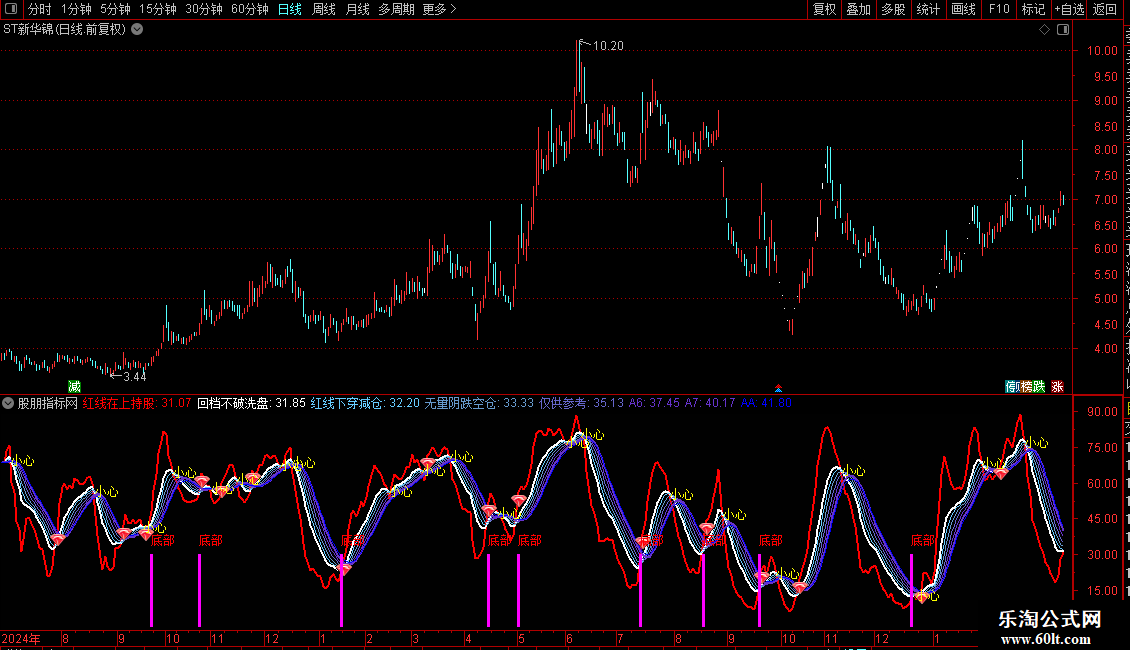This screenshot has height=650, width=1130.
Task: Switch to 1分钟 period
Action: (76, 9)
